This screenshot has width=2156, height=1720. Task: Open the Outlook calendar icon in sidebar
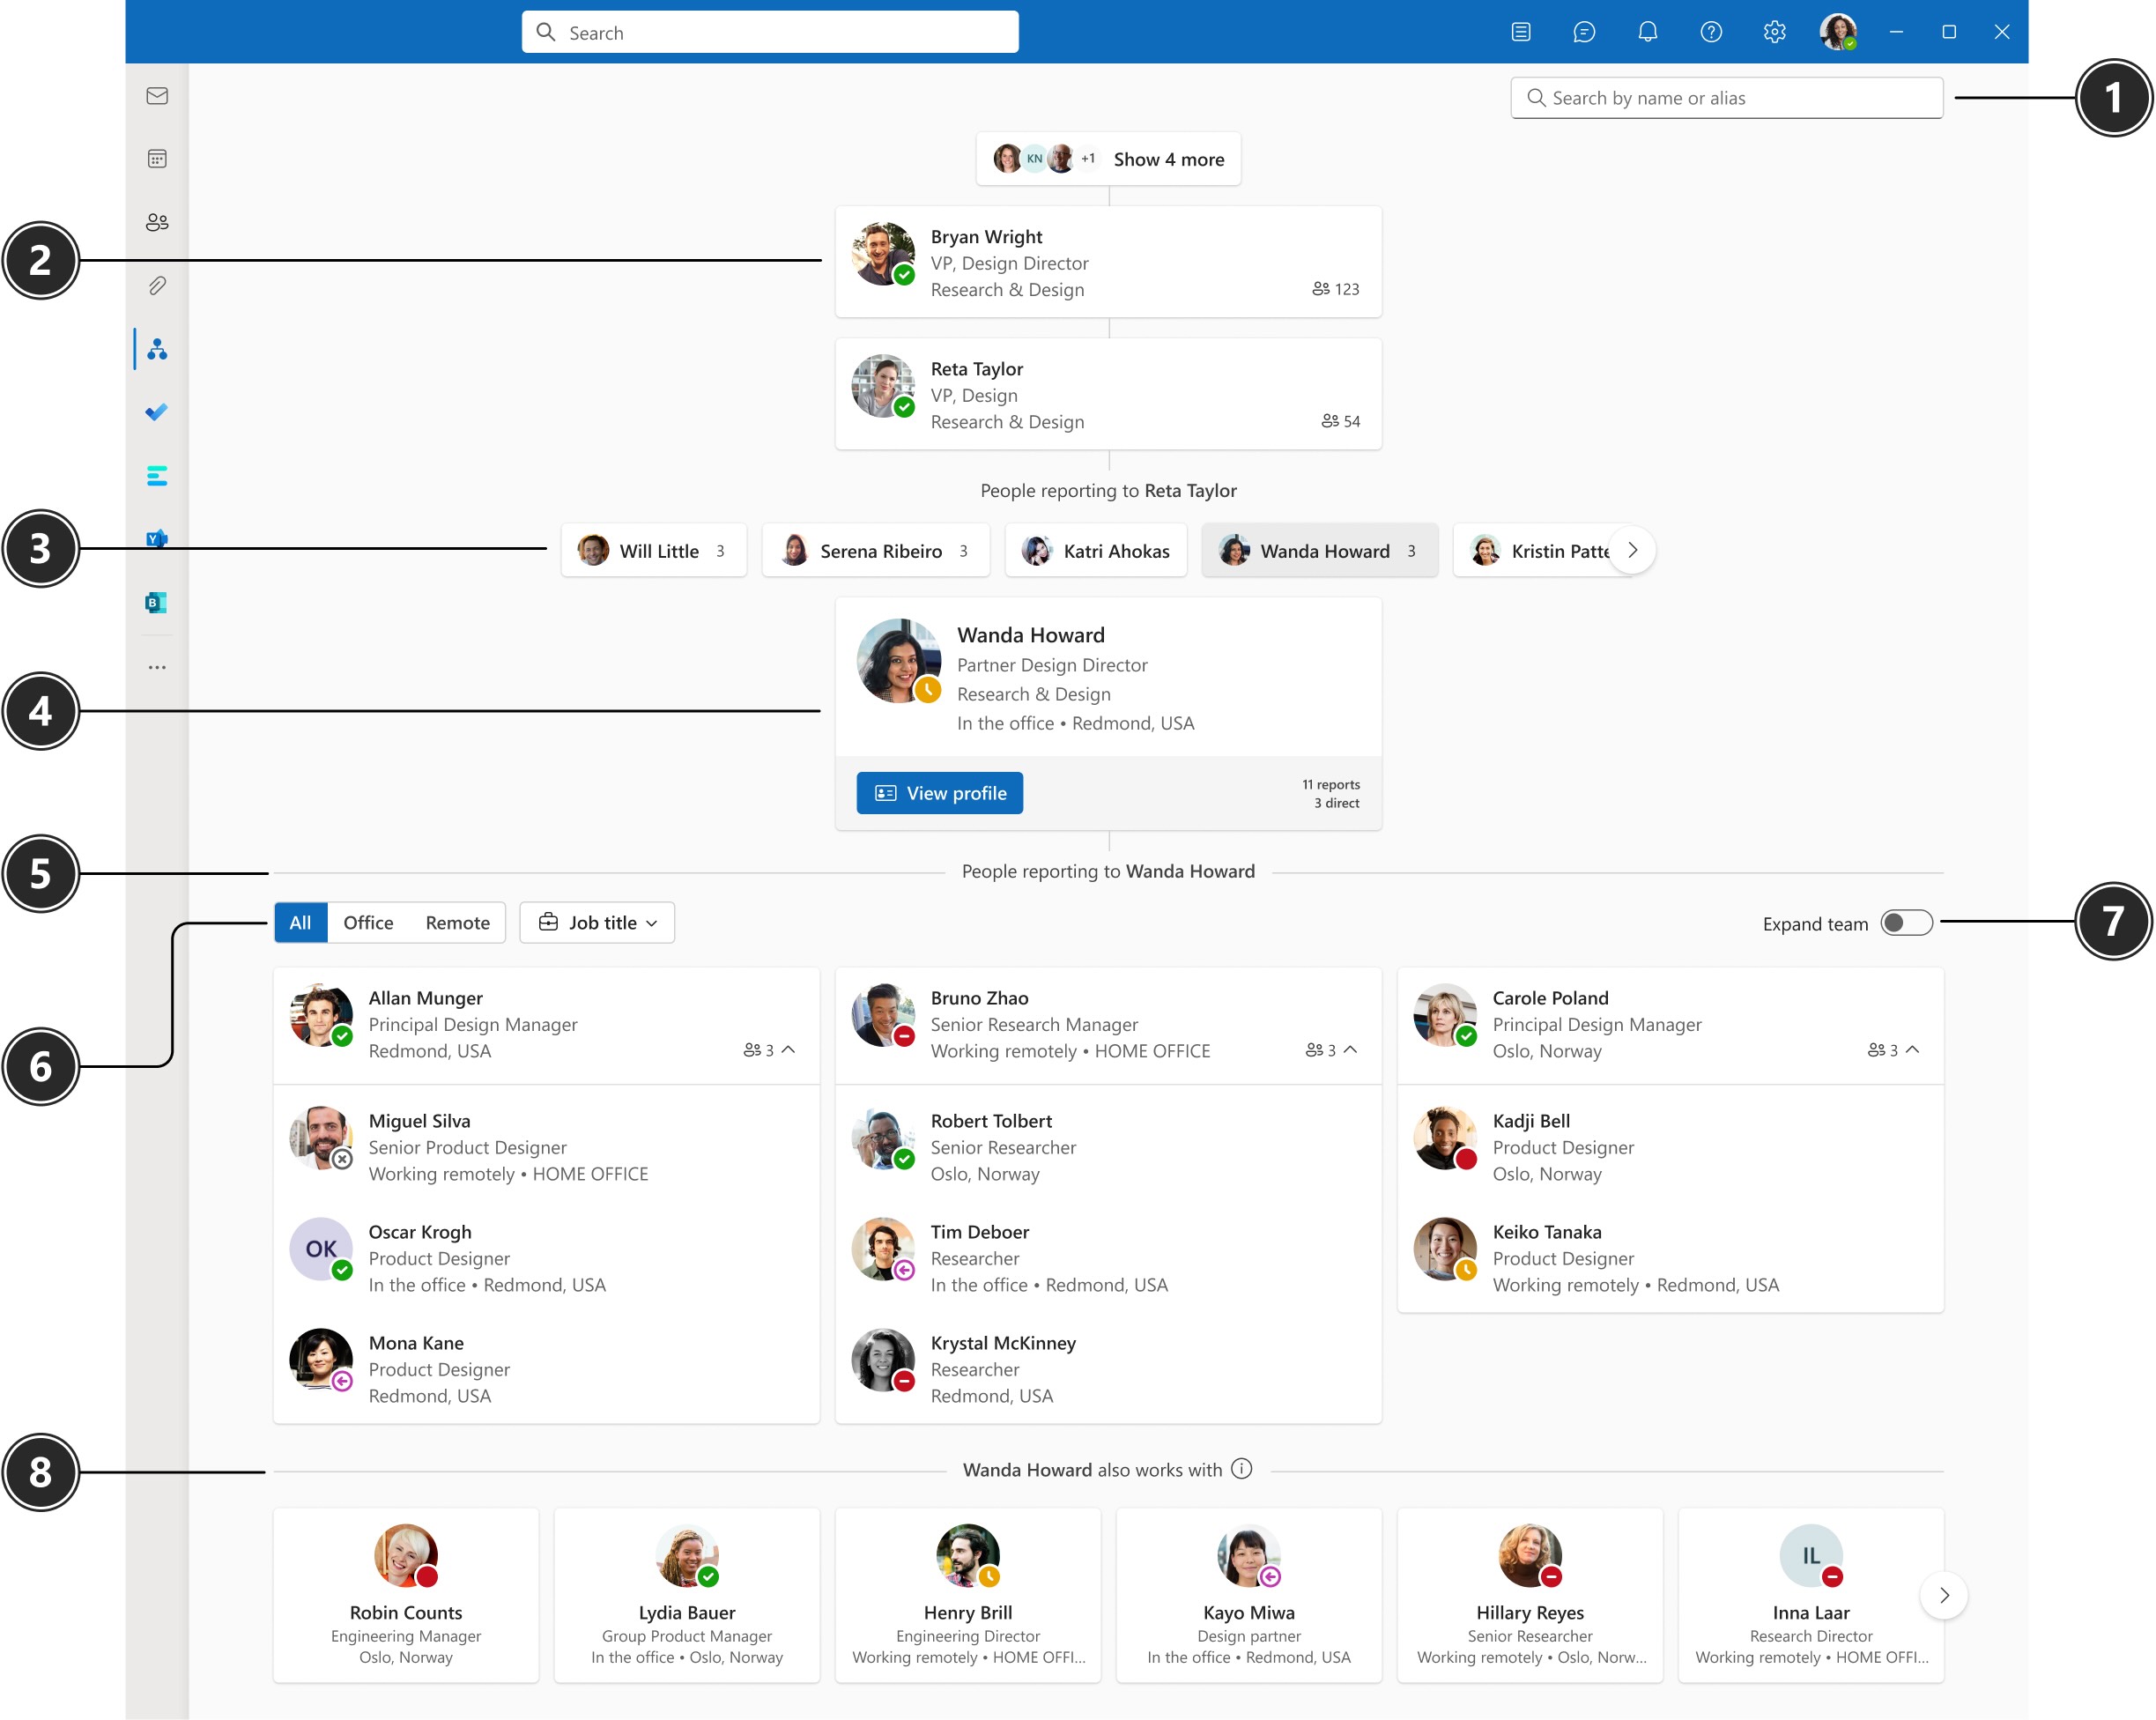pos(159,158)
